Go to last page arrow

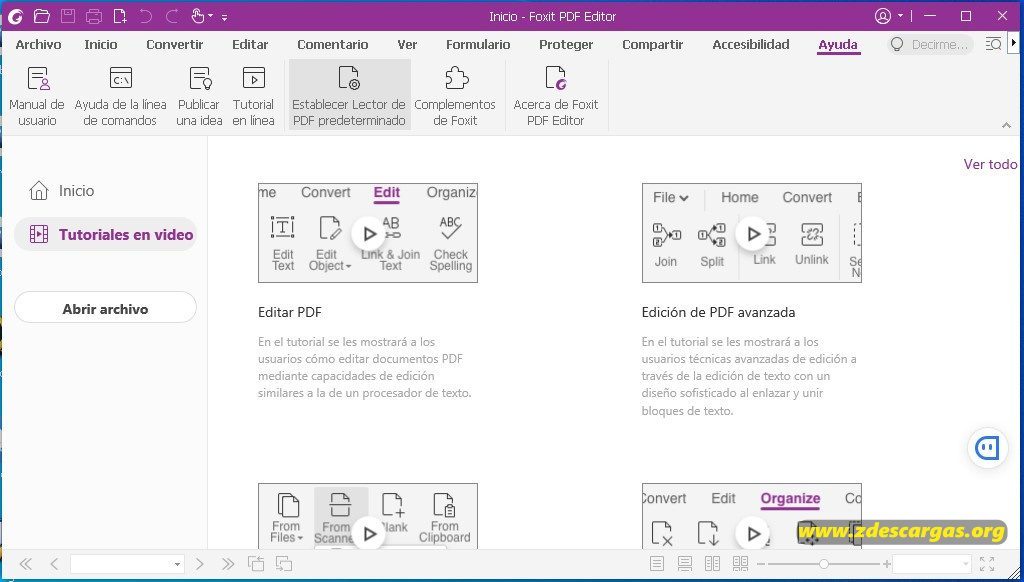[x=227, y=564]
